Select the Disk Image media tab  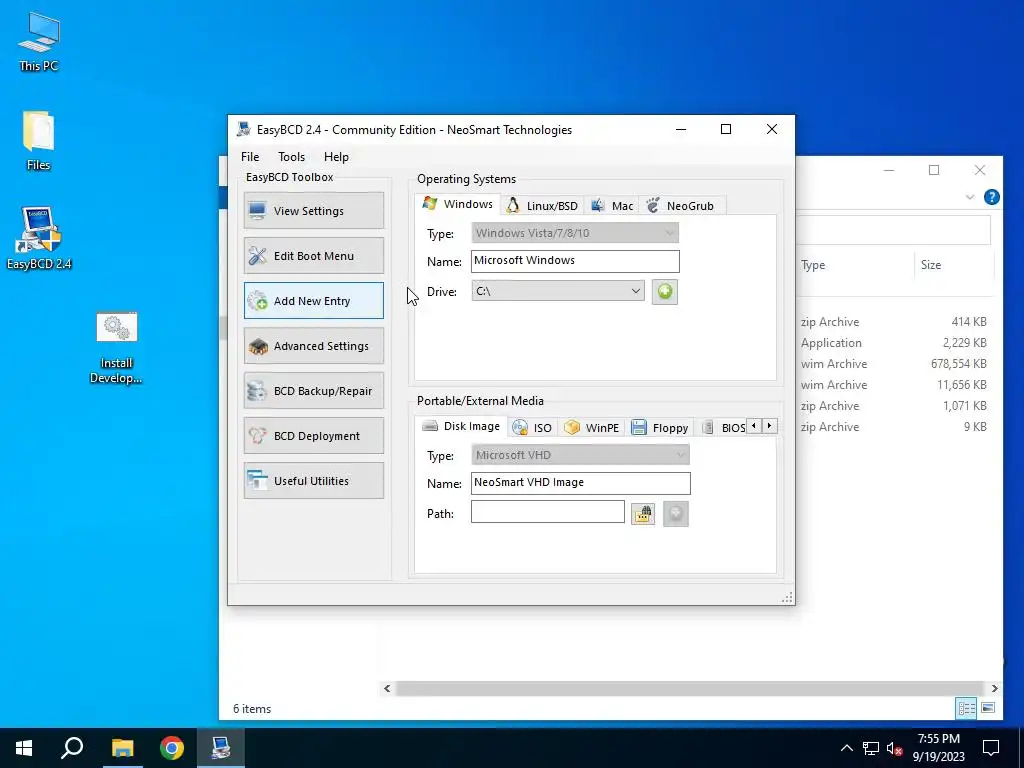pyautogui.click(x=460, y=426)
